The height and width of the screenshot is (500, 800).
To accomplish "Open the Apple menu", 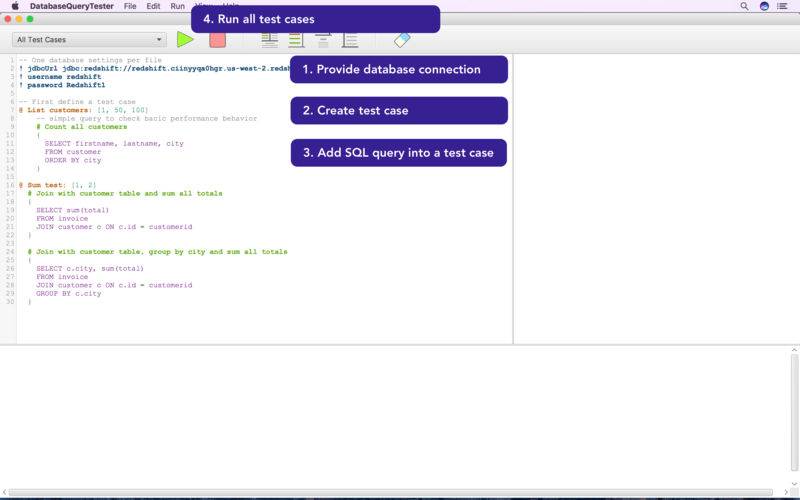I will point(15,6).
